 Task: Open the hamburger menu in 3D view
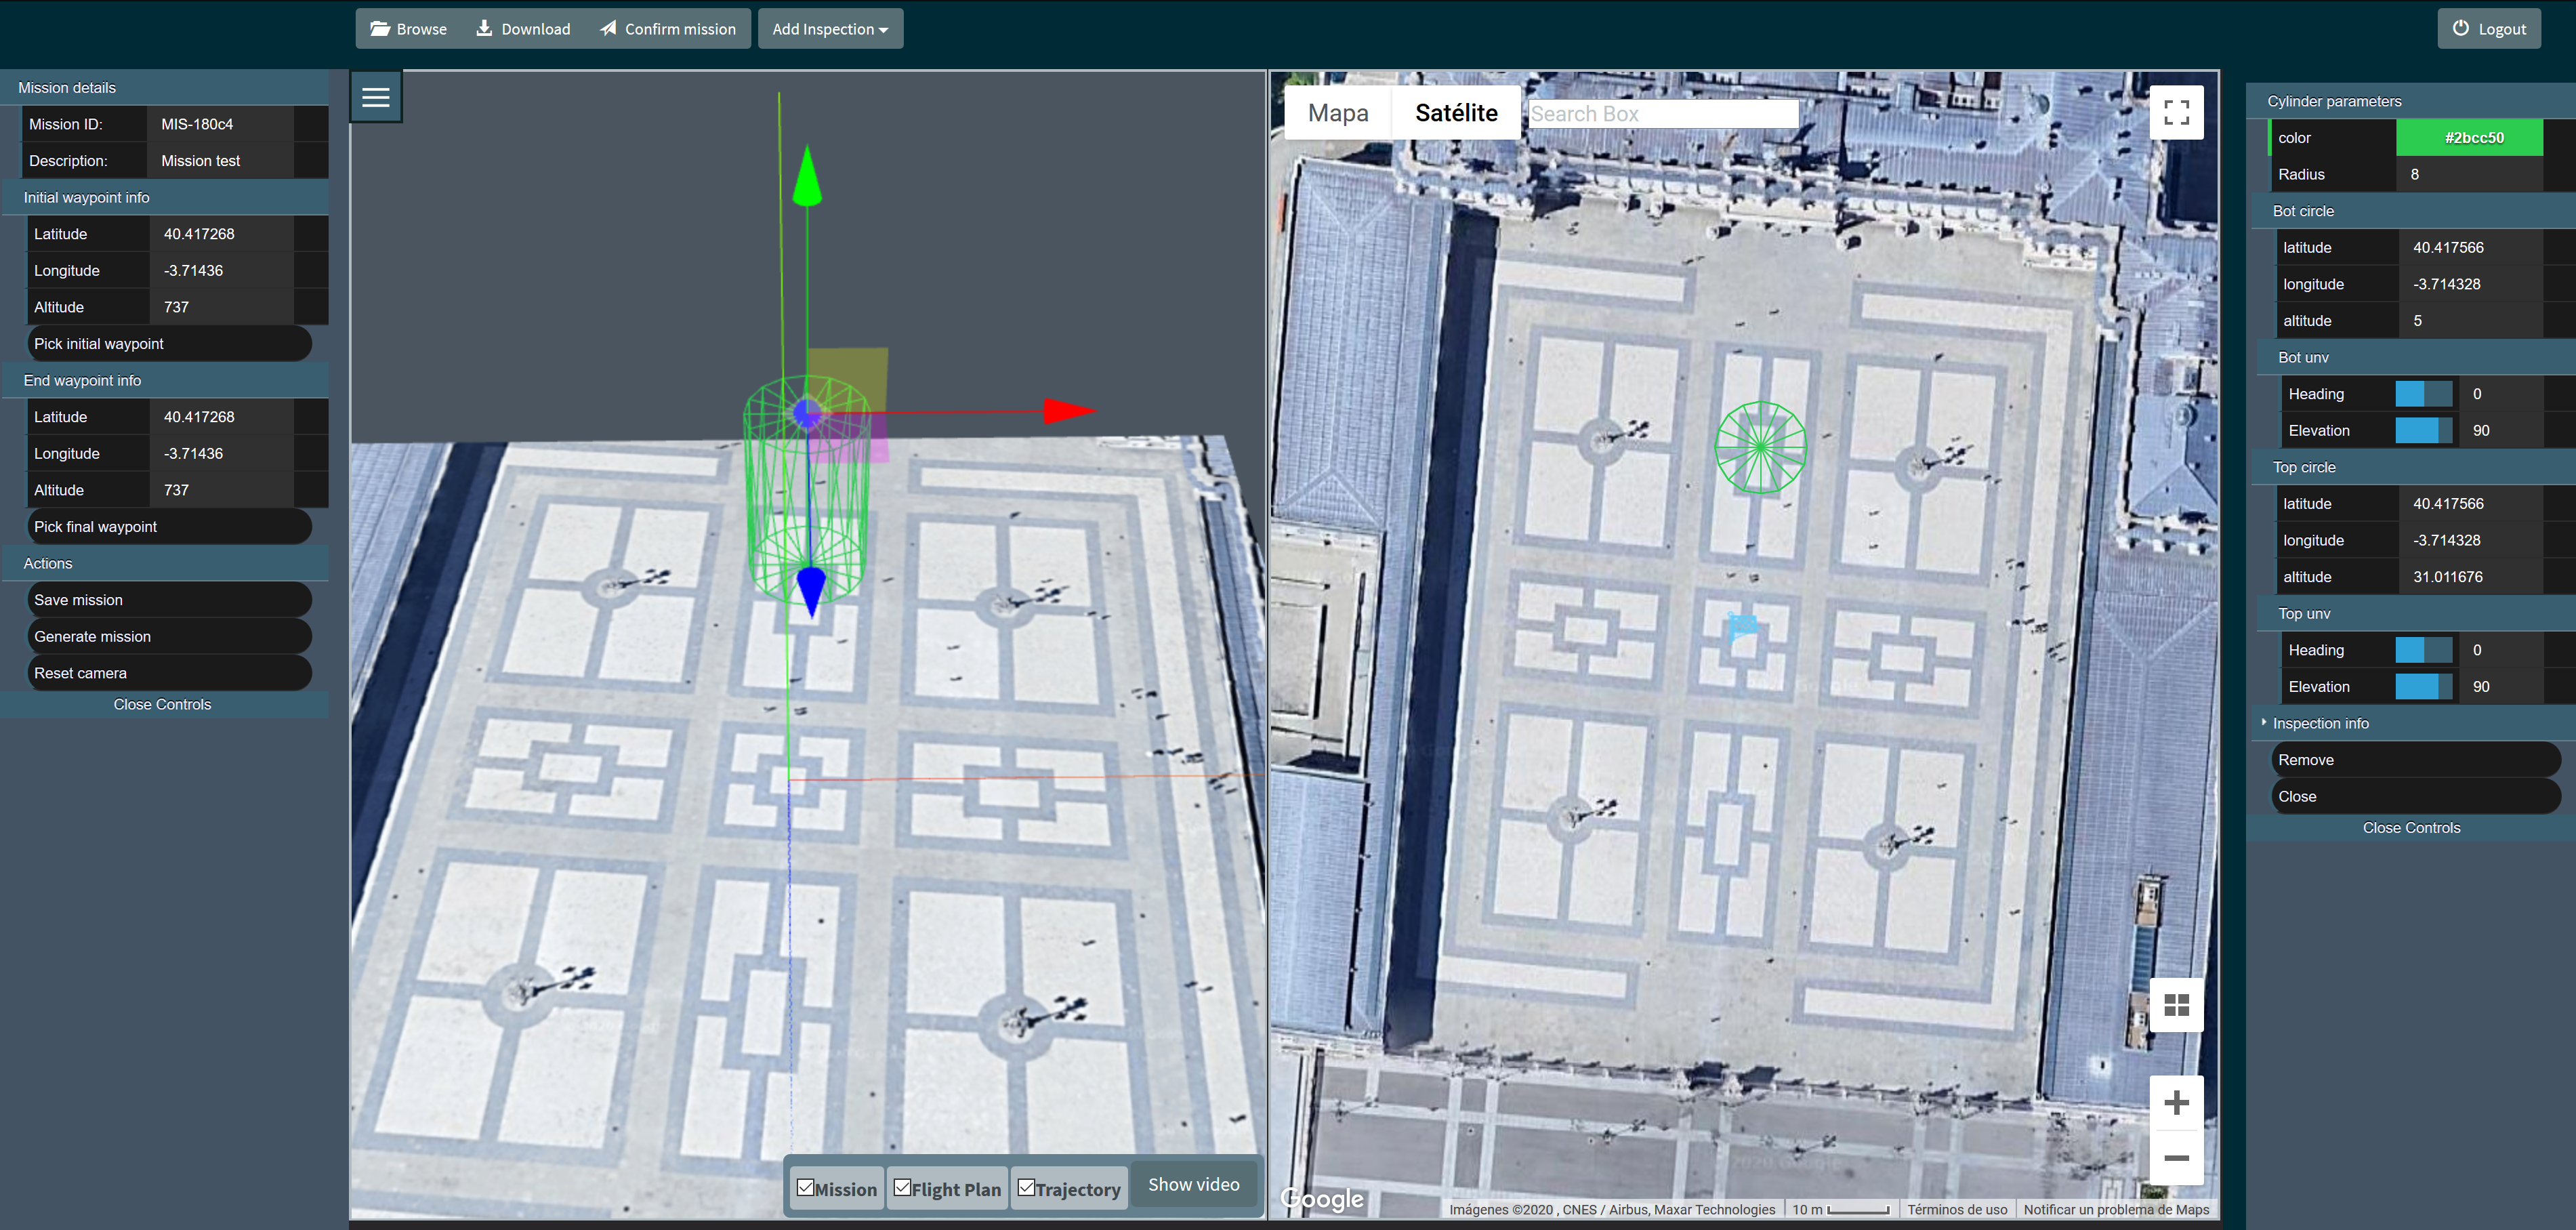click(376, 97)
